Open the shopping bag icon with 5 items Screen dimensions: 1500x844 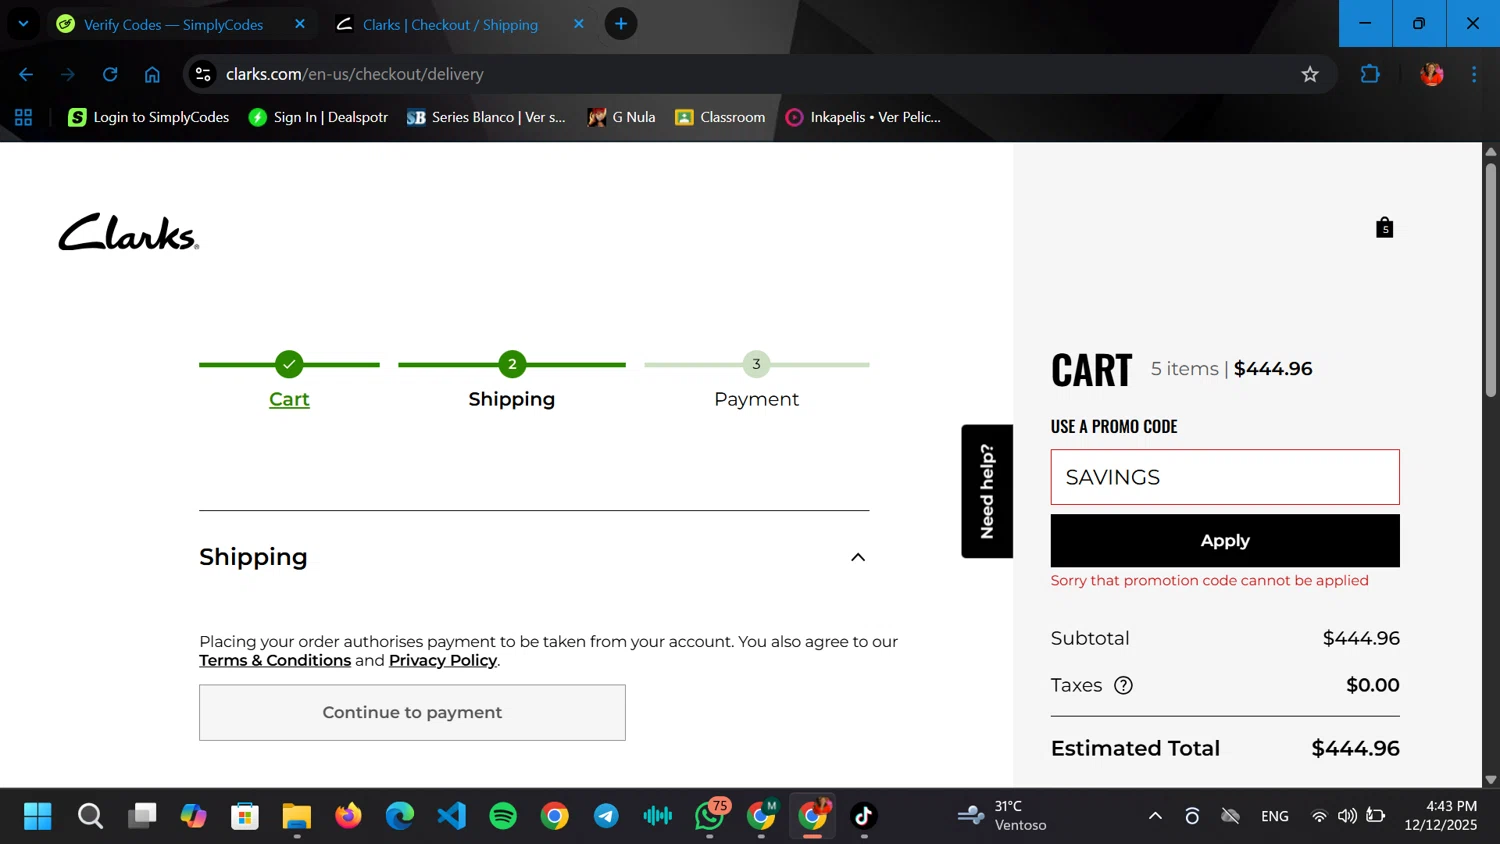[1384, 228]
